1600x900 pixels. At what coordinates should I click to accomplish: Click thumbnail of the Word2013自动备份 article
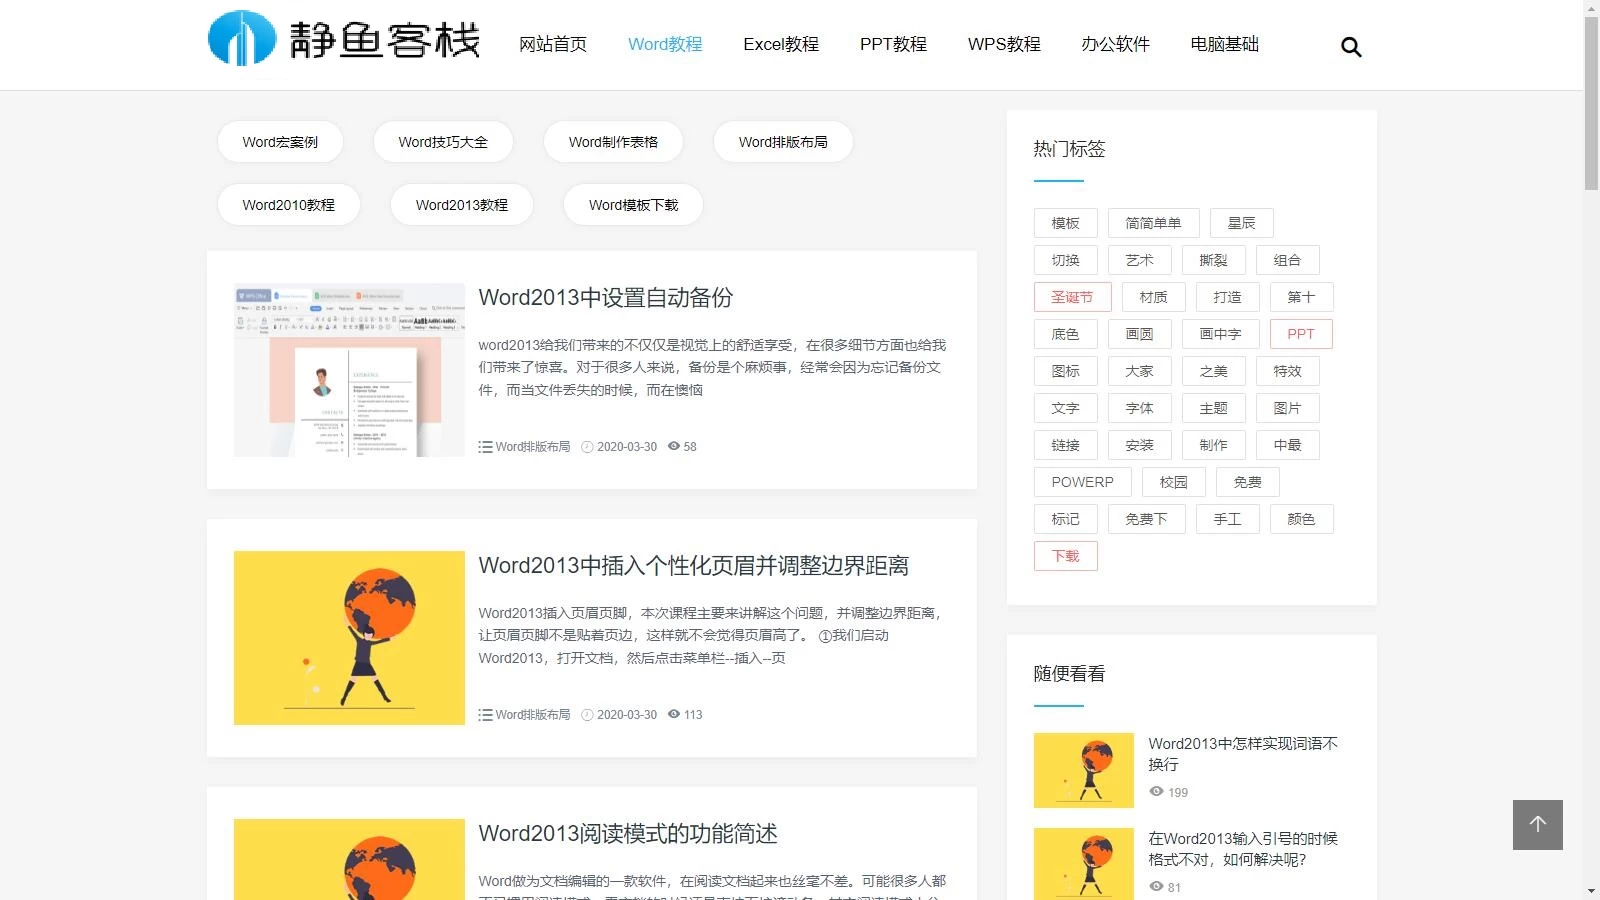pyautogui.click(x=349, y=370)
